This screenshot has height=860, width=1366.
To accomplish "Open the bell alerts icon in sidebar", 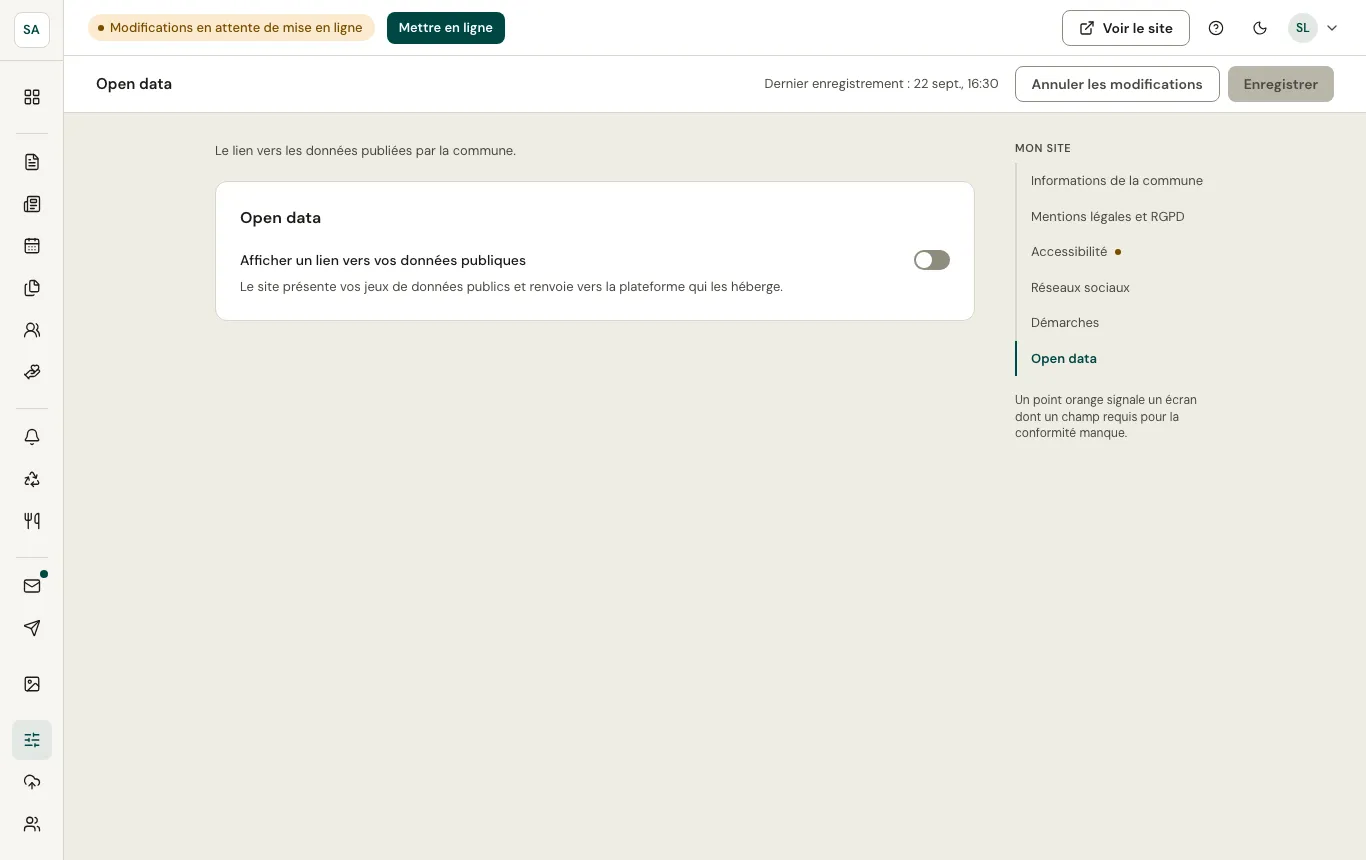I will tap(32, 437).
